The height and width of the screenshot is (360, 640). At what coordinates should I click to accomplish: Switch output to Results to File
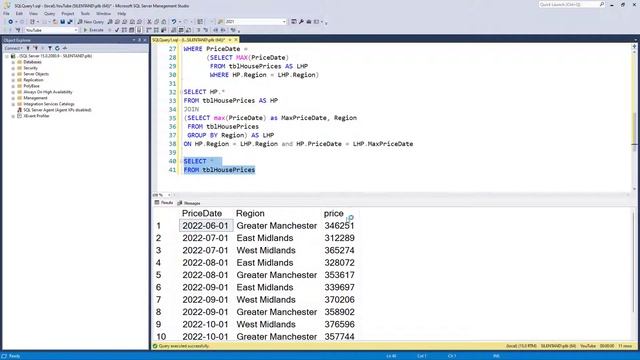pyautogui.click(x=189, y=30)
